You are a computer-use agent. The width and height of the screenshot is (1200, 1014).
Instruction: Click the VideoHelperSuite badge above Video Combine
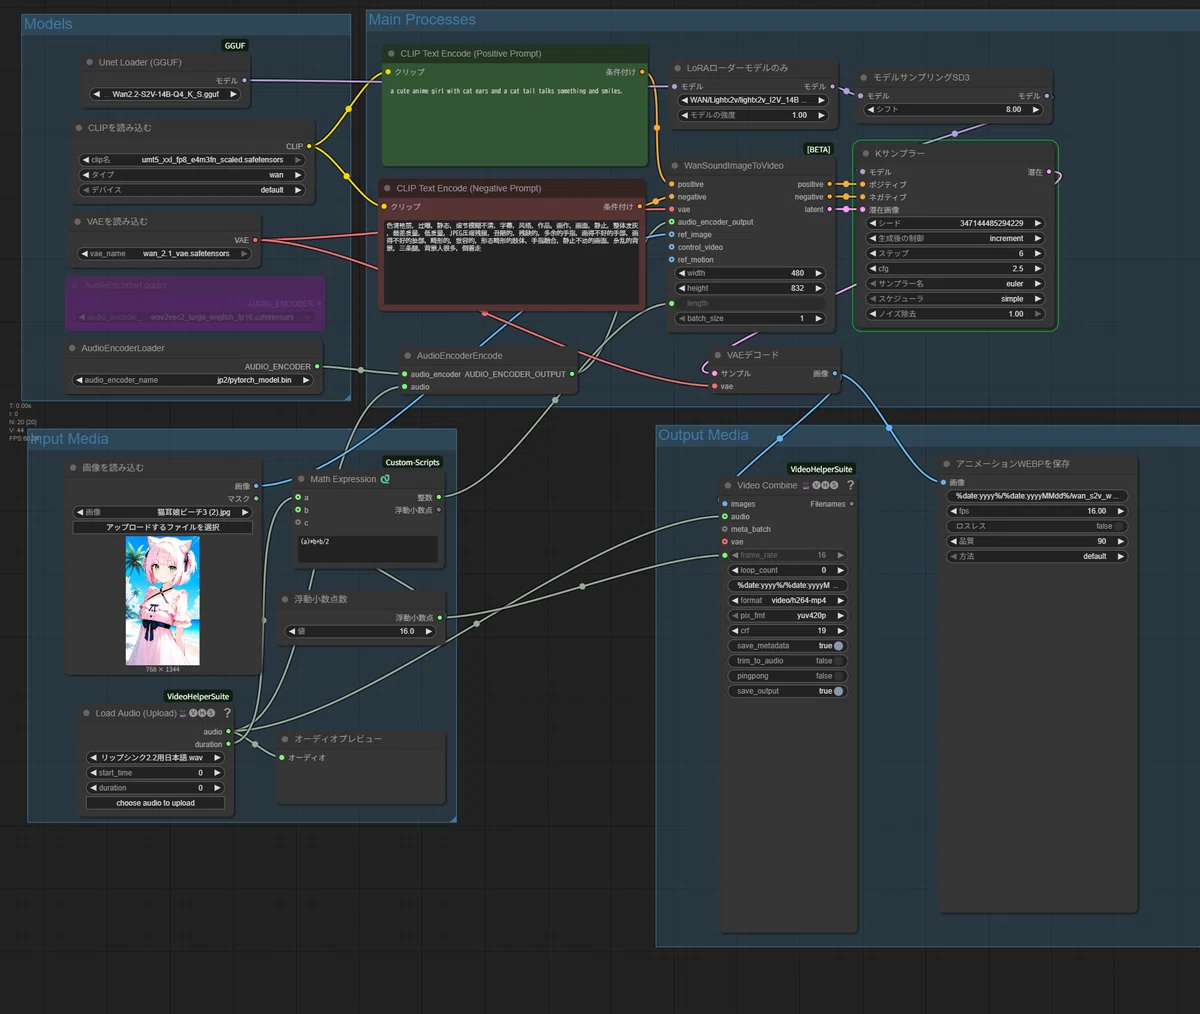tap(821, 469)
